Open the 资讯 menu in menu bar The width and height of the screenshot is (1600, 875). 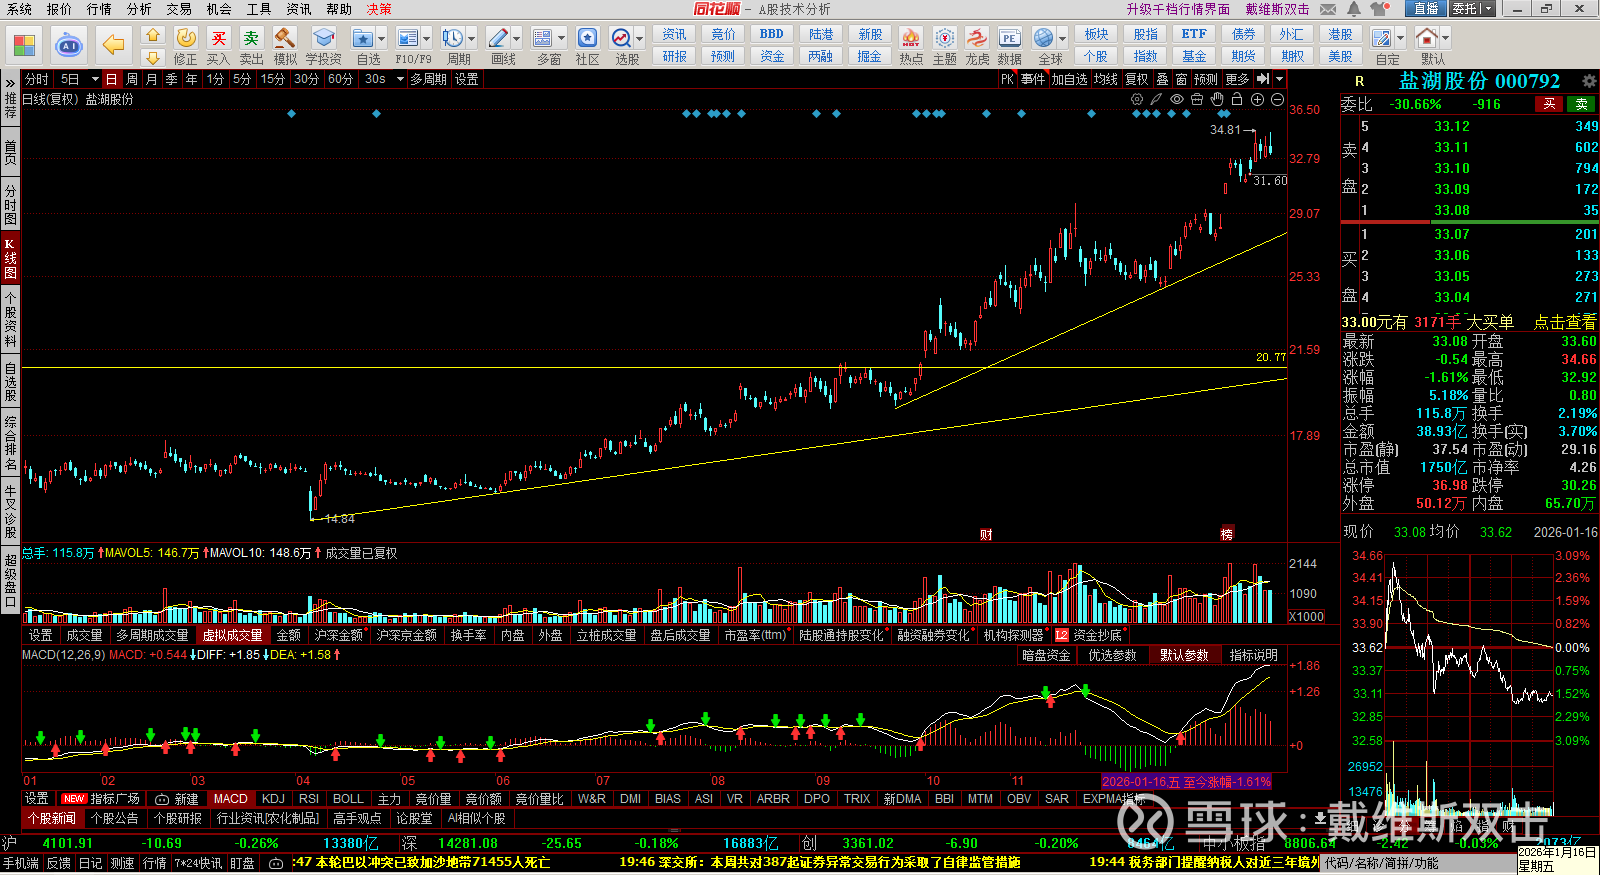299,9
